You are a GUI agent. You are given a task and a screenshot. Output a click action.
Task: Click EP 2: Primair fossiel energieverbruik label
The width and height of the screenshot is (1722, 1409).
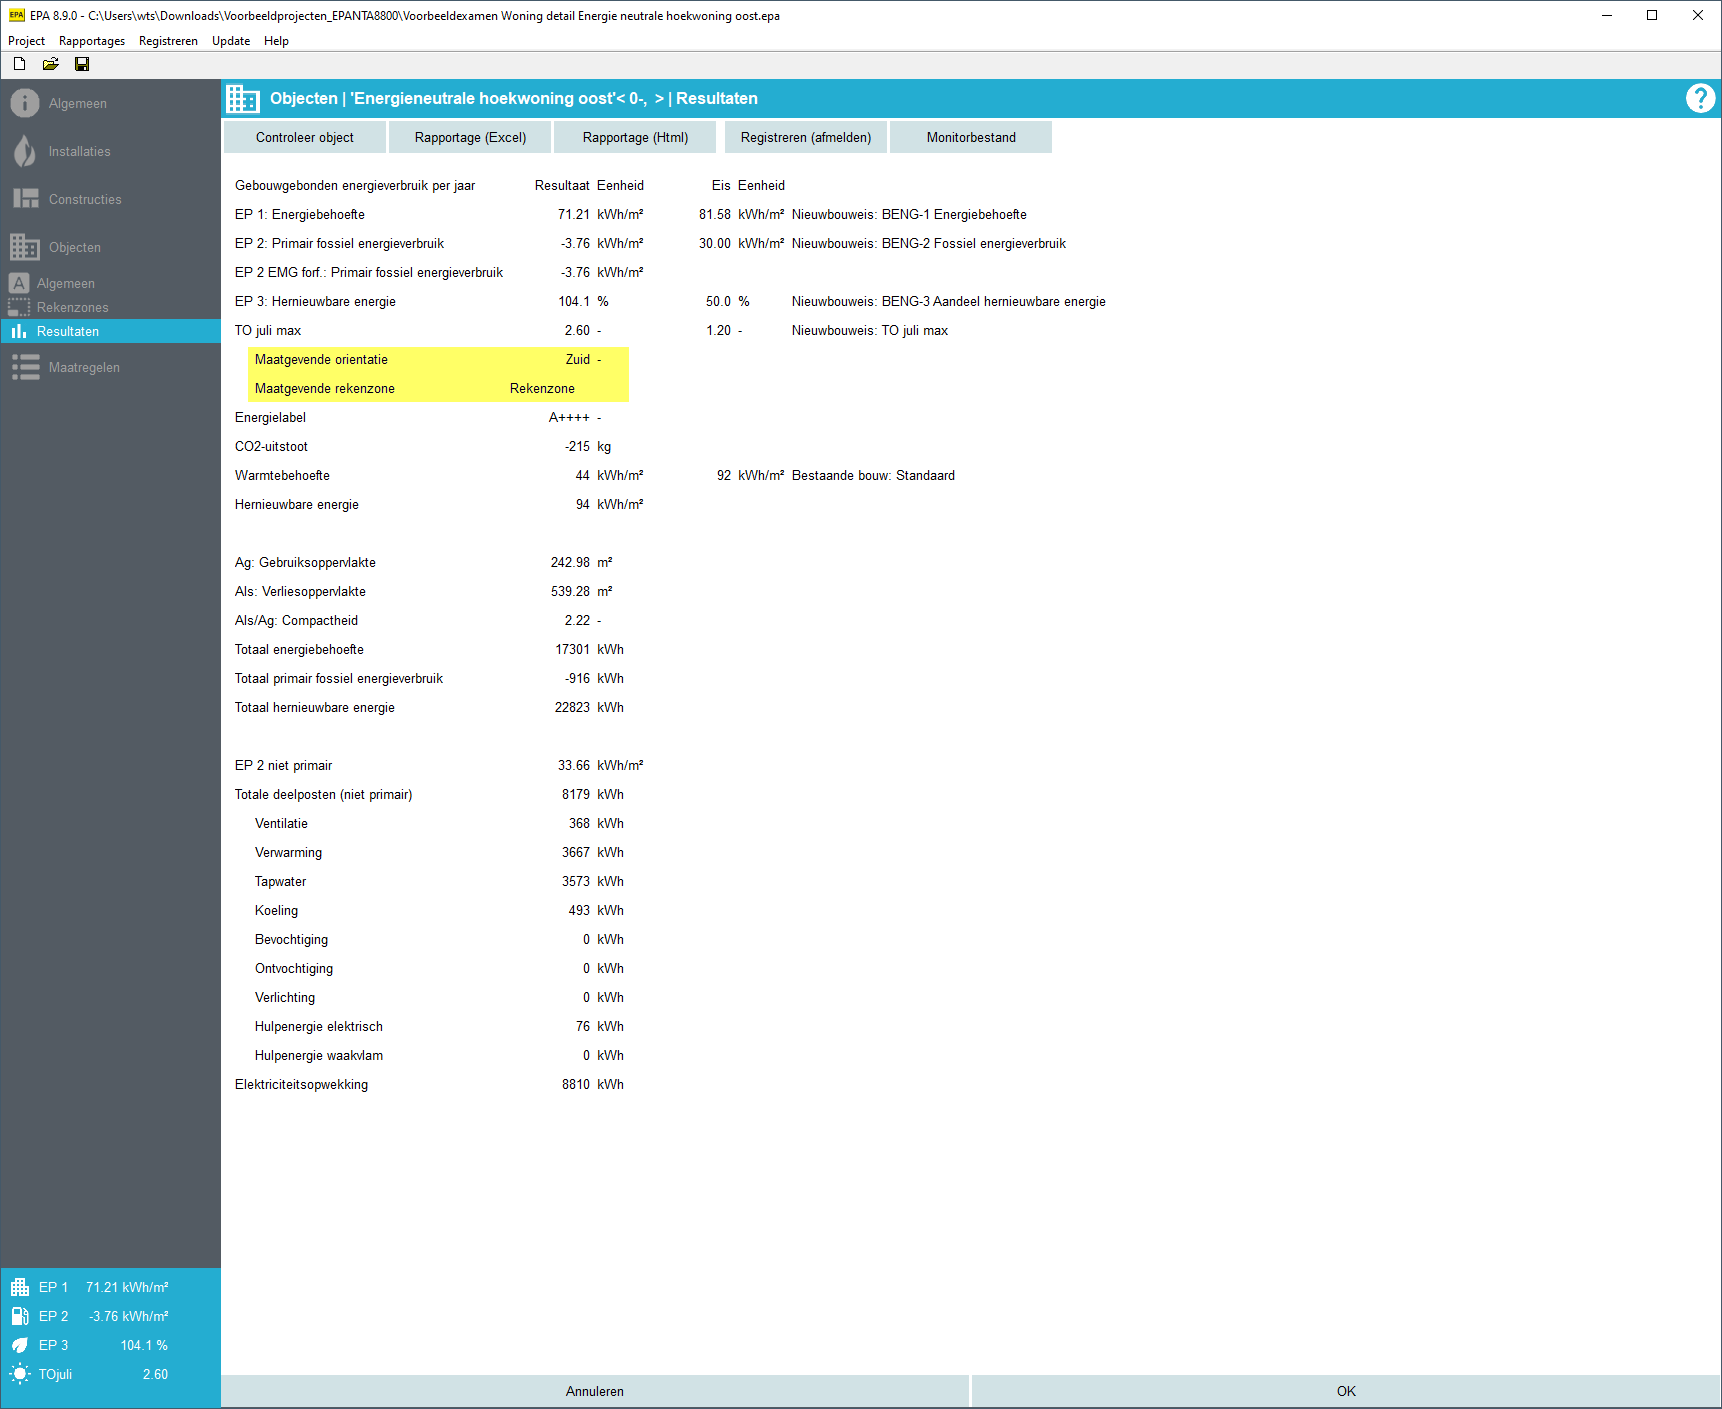339,243
